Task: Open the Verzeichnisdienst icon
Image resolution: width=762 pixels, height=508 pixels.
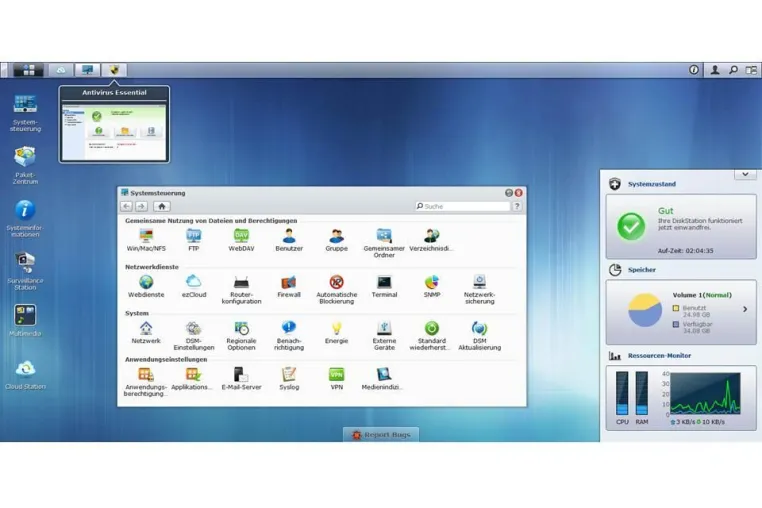Action: coord(432,240)
